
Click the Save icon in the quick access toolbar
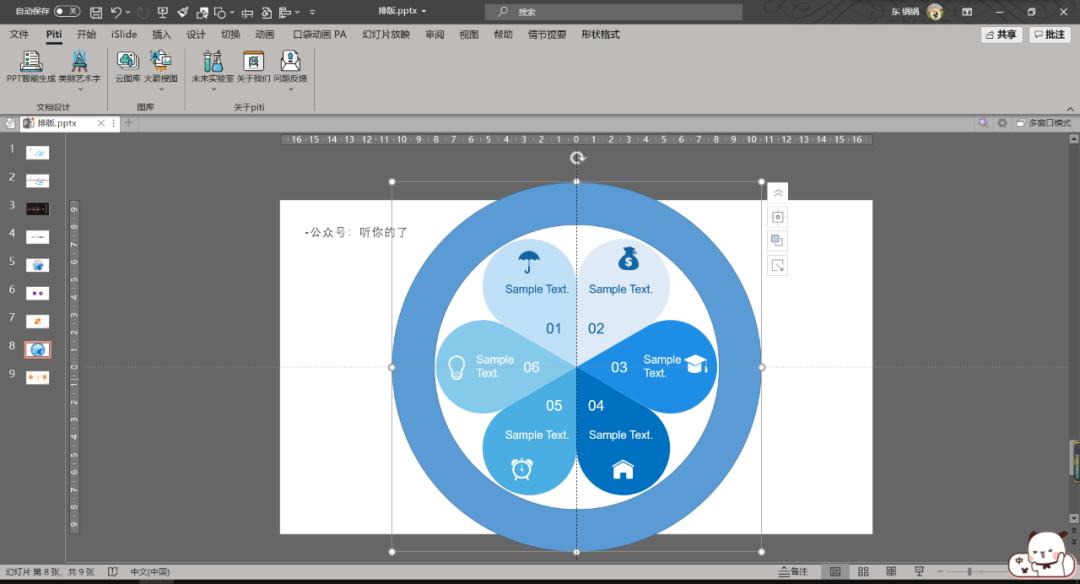point(96,12)
